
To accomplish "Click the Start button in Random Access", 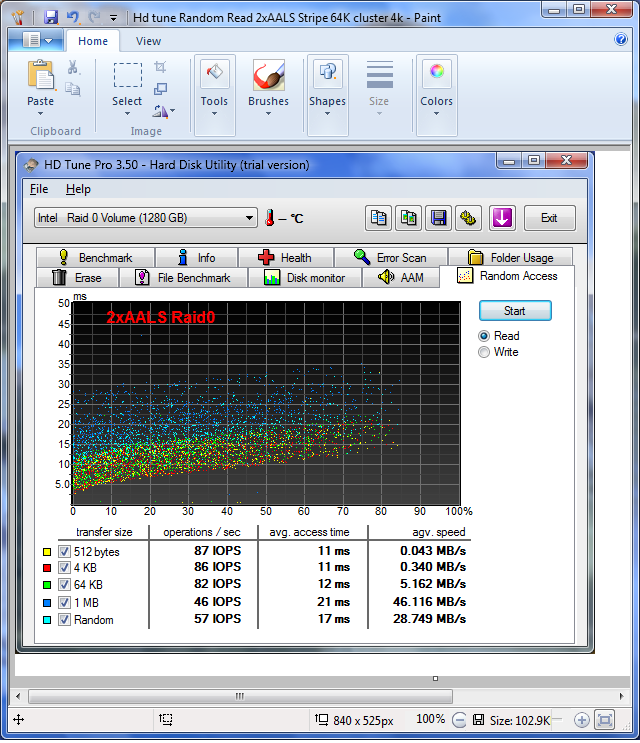I will (x=515, y=311).
